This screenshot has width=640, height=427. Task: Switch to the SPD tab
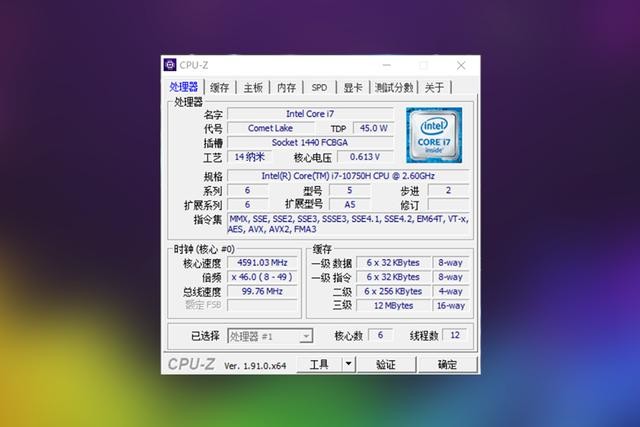click(x=319, y=87)
